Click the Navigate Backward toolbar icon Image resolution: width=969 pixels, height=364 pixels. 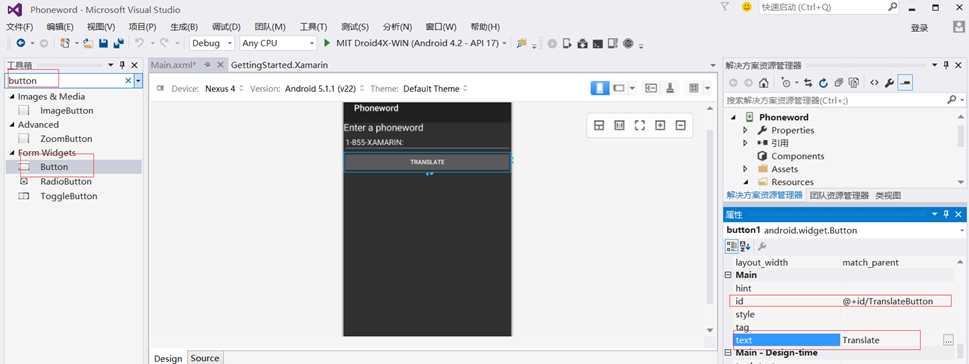[21, 43]
